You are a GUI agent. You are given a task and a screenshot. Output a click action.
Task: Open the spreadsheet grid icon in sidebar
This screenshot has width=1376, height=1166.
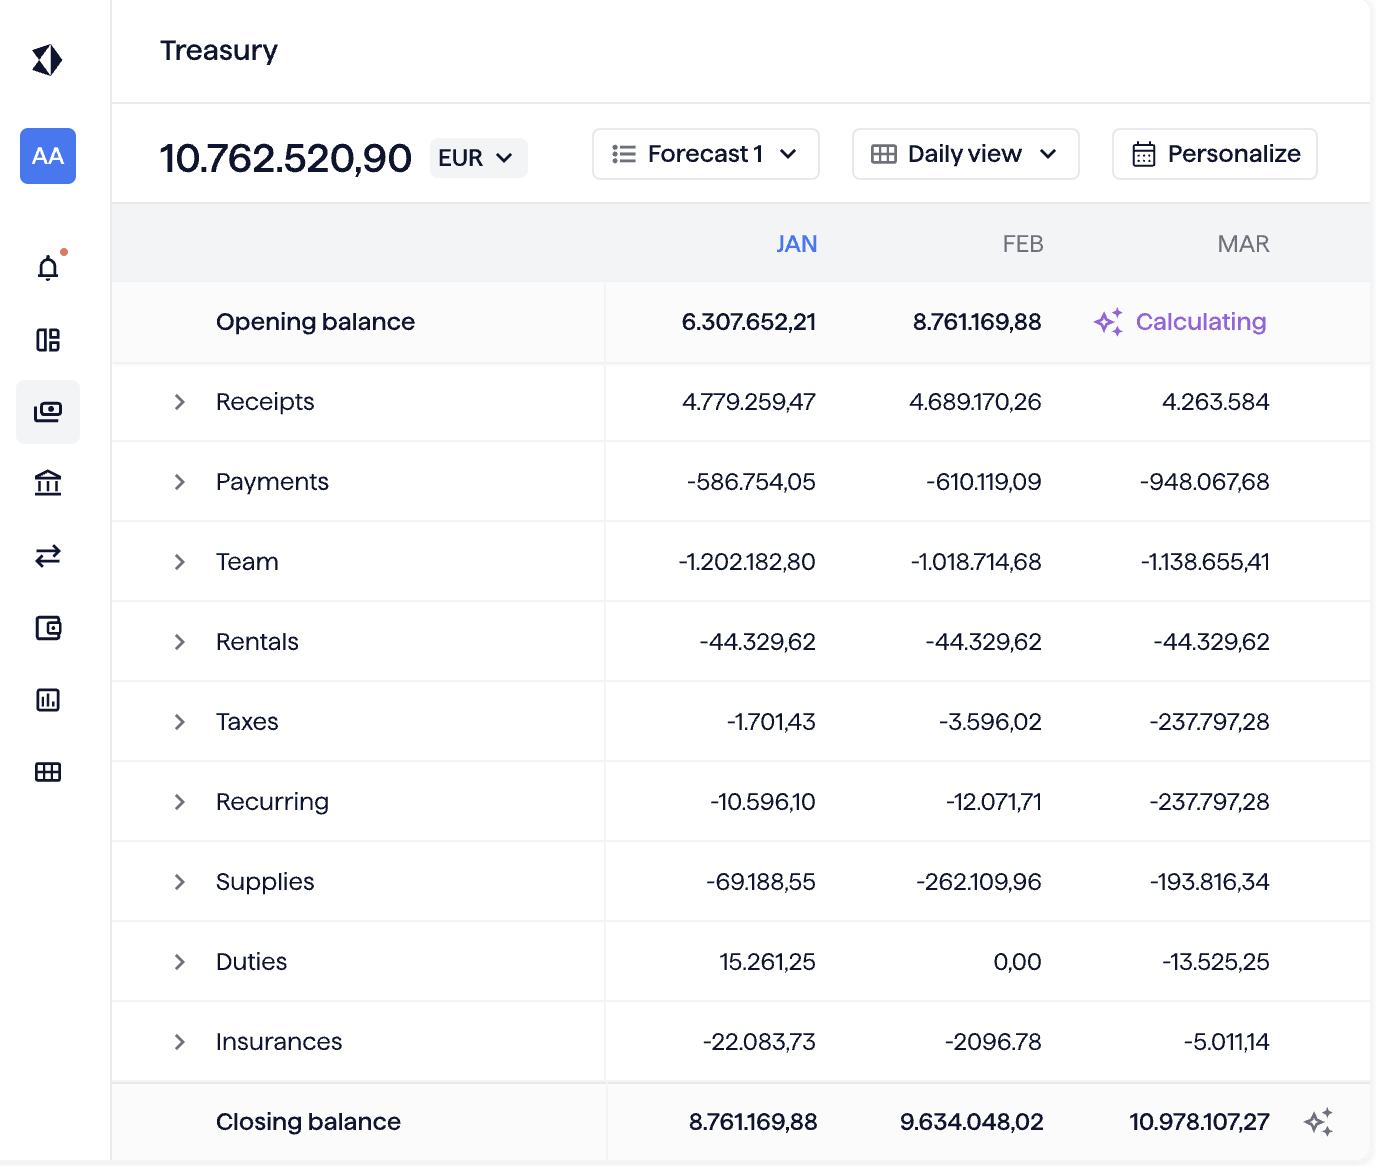click(x=47, y=771)
